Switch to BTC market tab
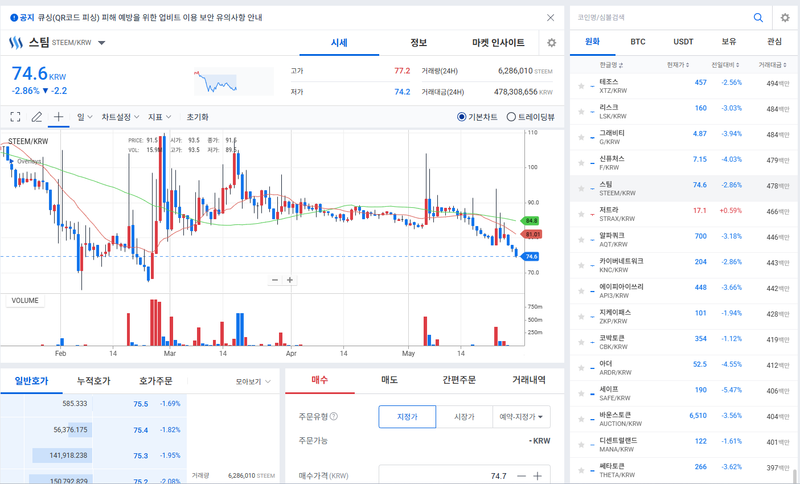The height and width of the screenshot is (484, 800). click(x=638, y=42)
